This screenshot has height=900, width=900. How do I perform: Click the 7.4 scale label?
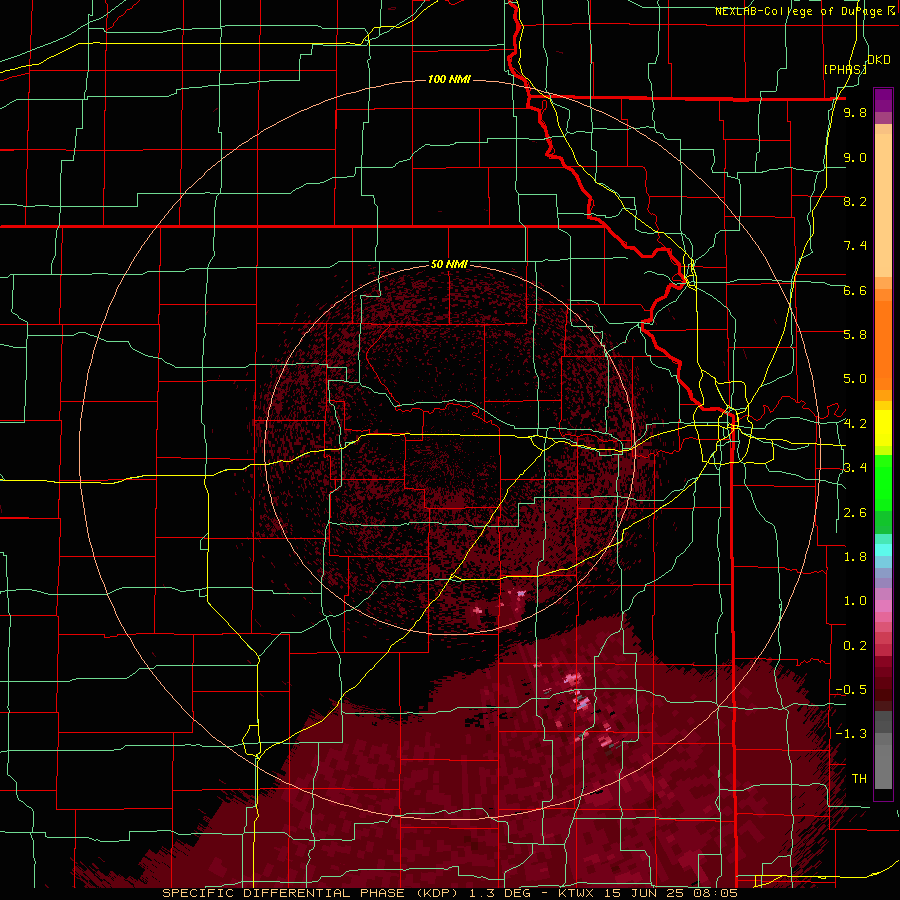coord(855,246)
